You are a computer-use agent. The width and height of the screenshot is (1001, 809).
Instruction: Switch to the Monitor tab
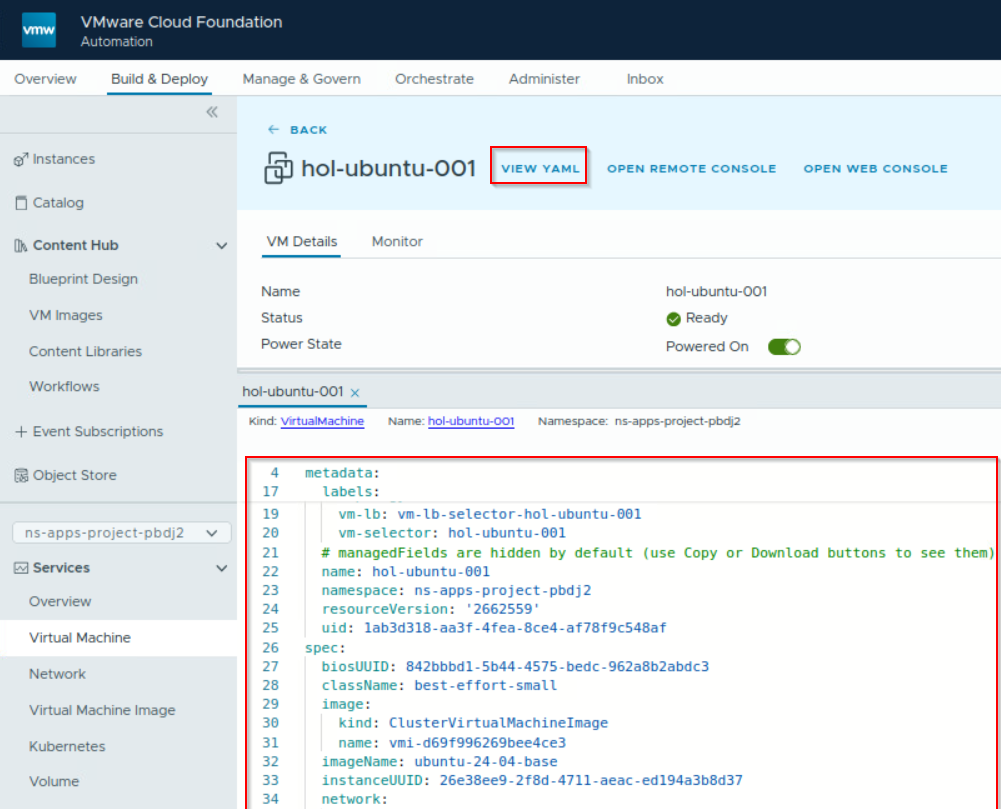396,241
